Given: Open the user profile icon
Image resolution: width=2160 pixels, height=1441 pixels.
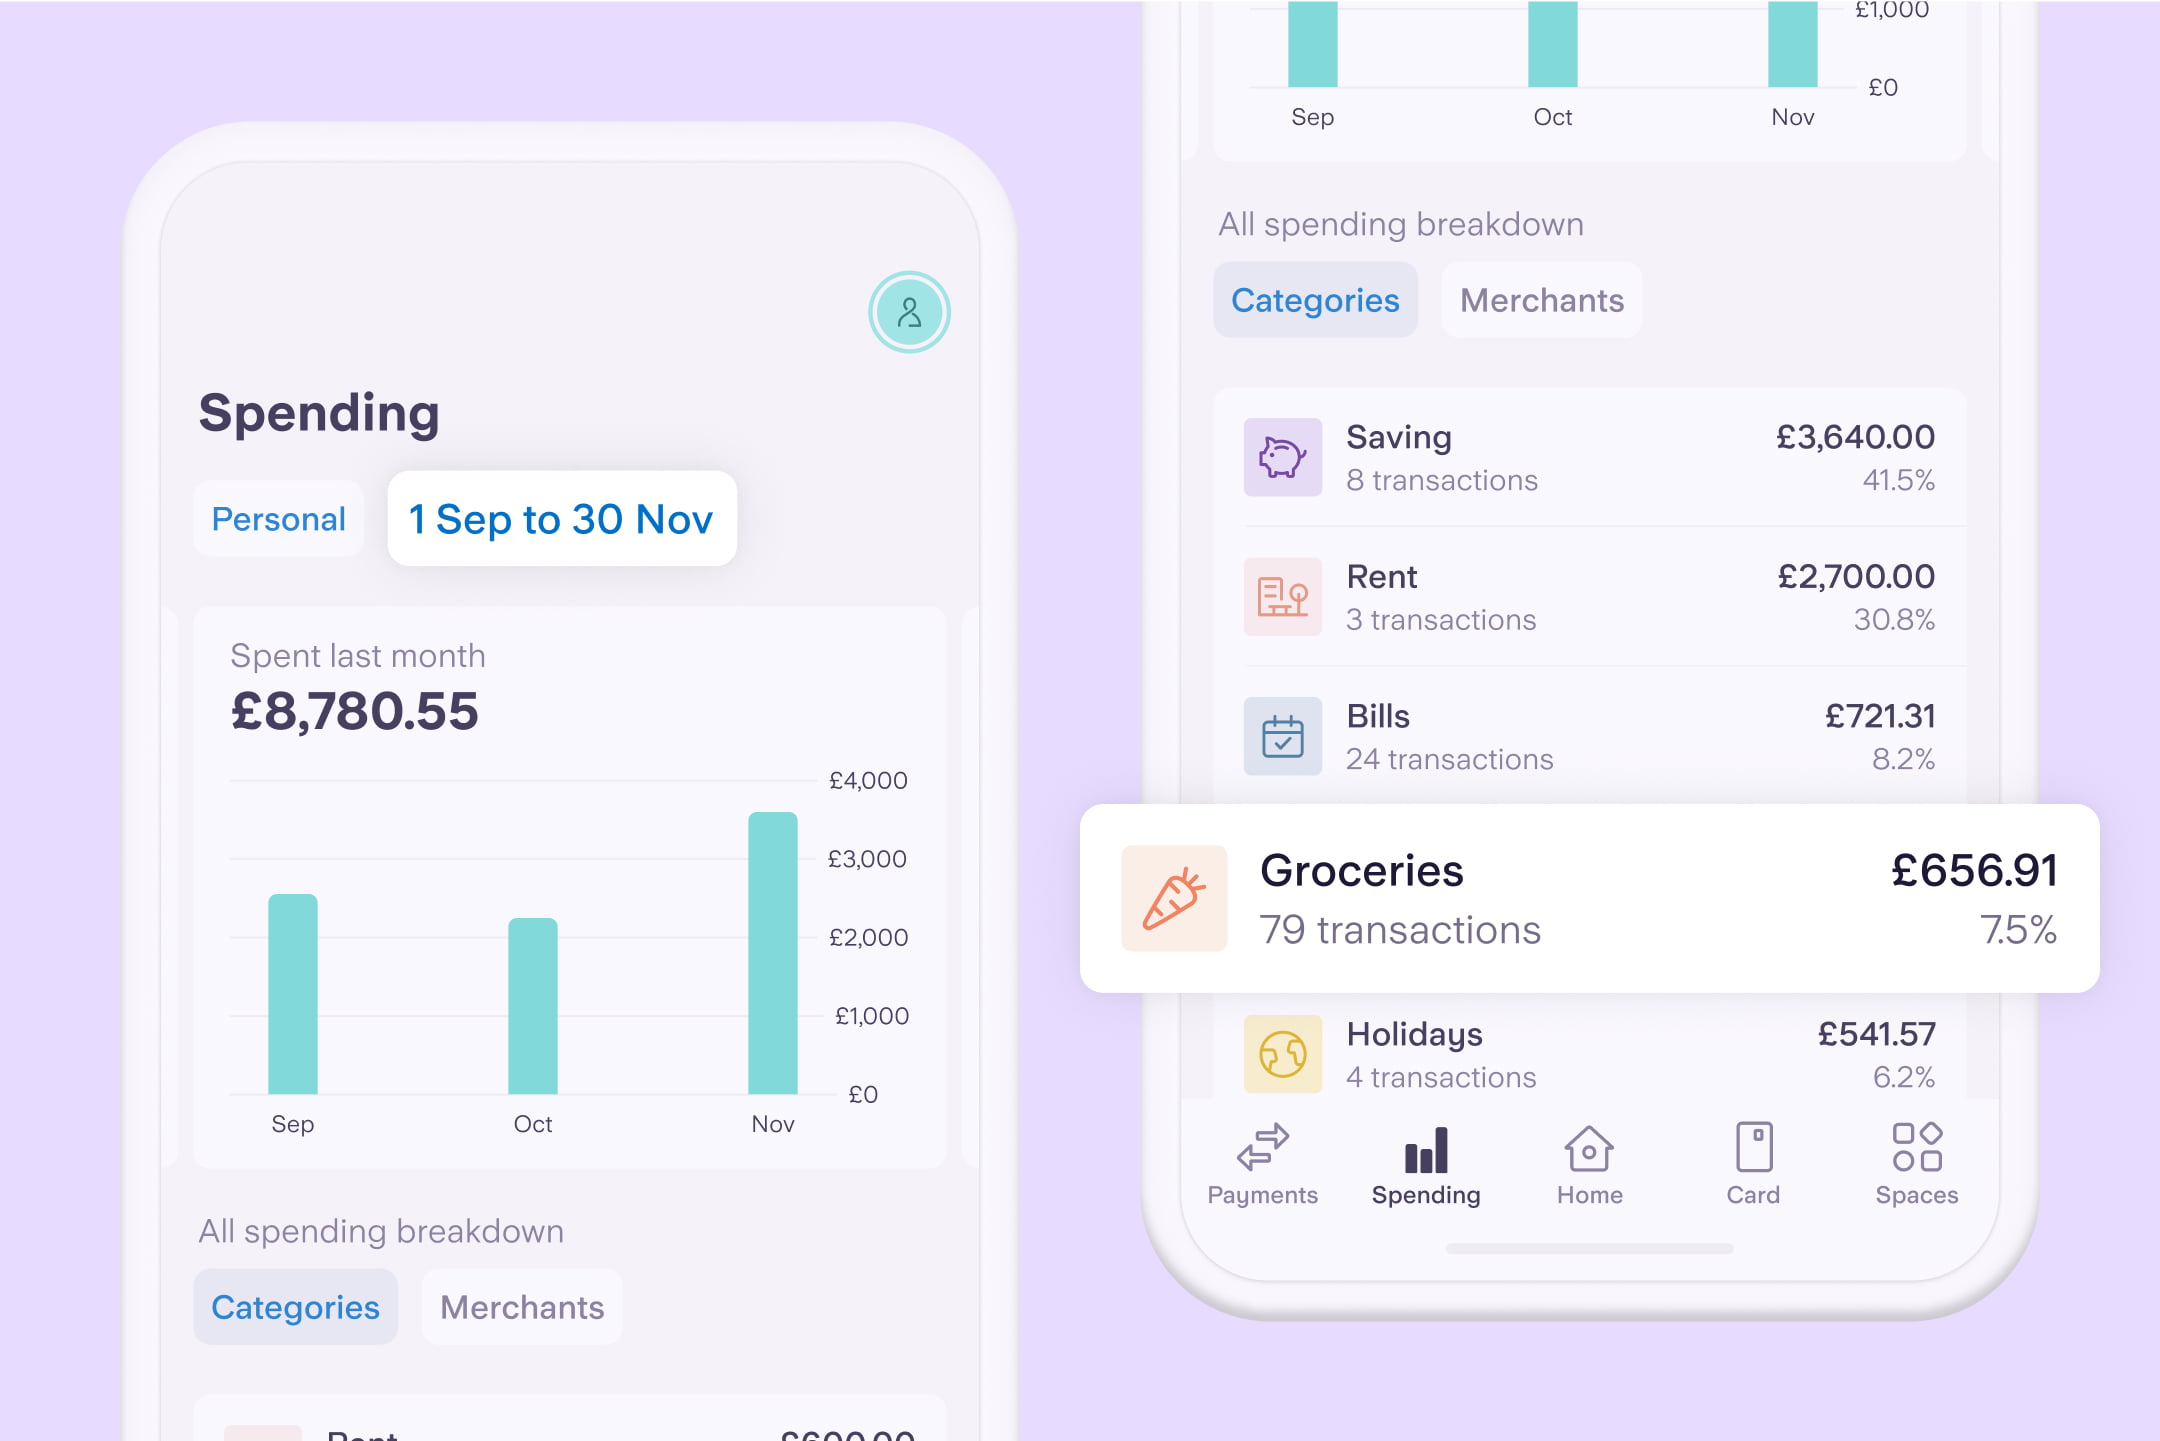Looking at the screenshot, I should [x=912, y=310].
